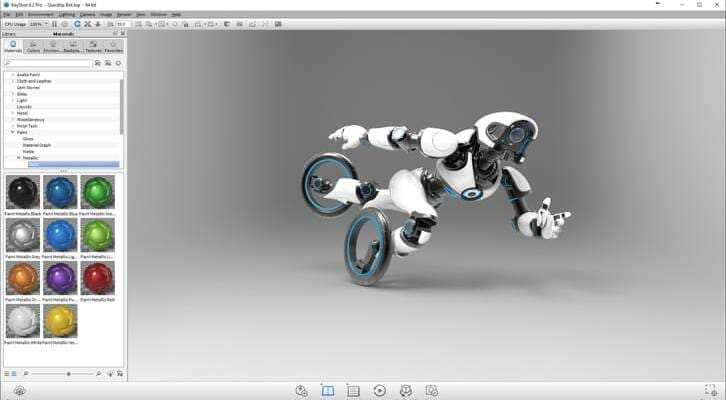Click the blue refresh render icon
Viewport: 726px width, 400px height.
77,24
